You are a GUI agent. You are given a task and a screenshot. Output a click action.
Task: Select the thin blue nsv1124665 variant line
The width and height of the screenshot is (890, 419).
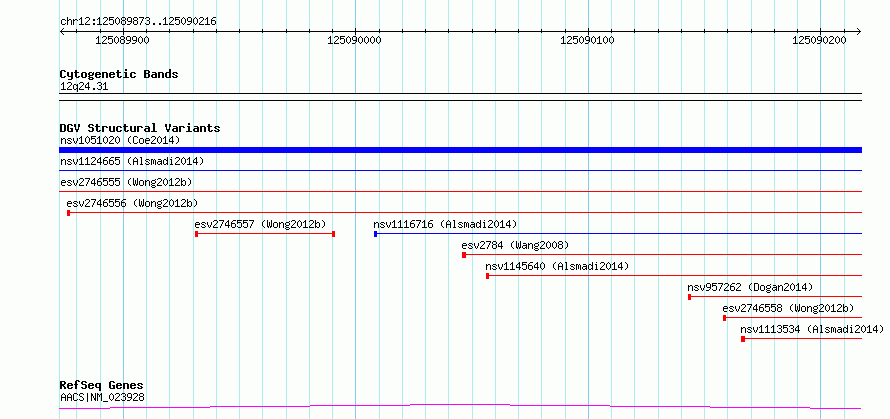[x=460, y=170]
